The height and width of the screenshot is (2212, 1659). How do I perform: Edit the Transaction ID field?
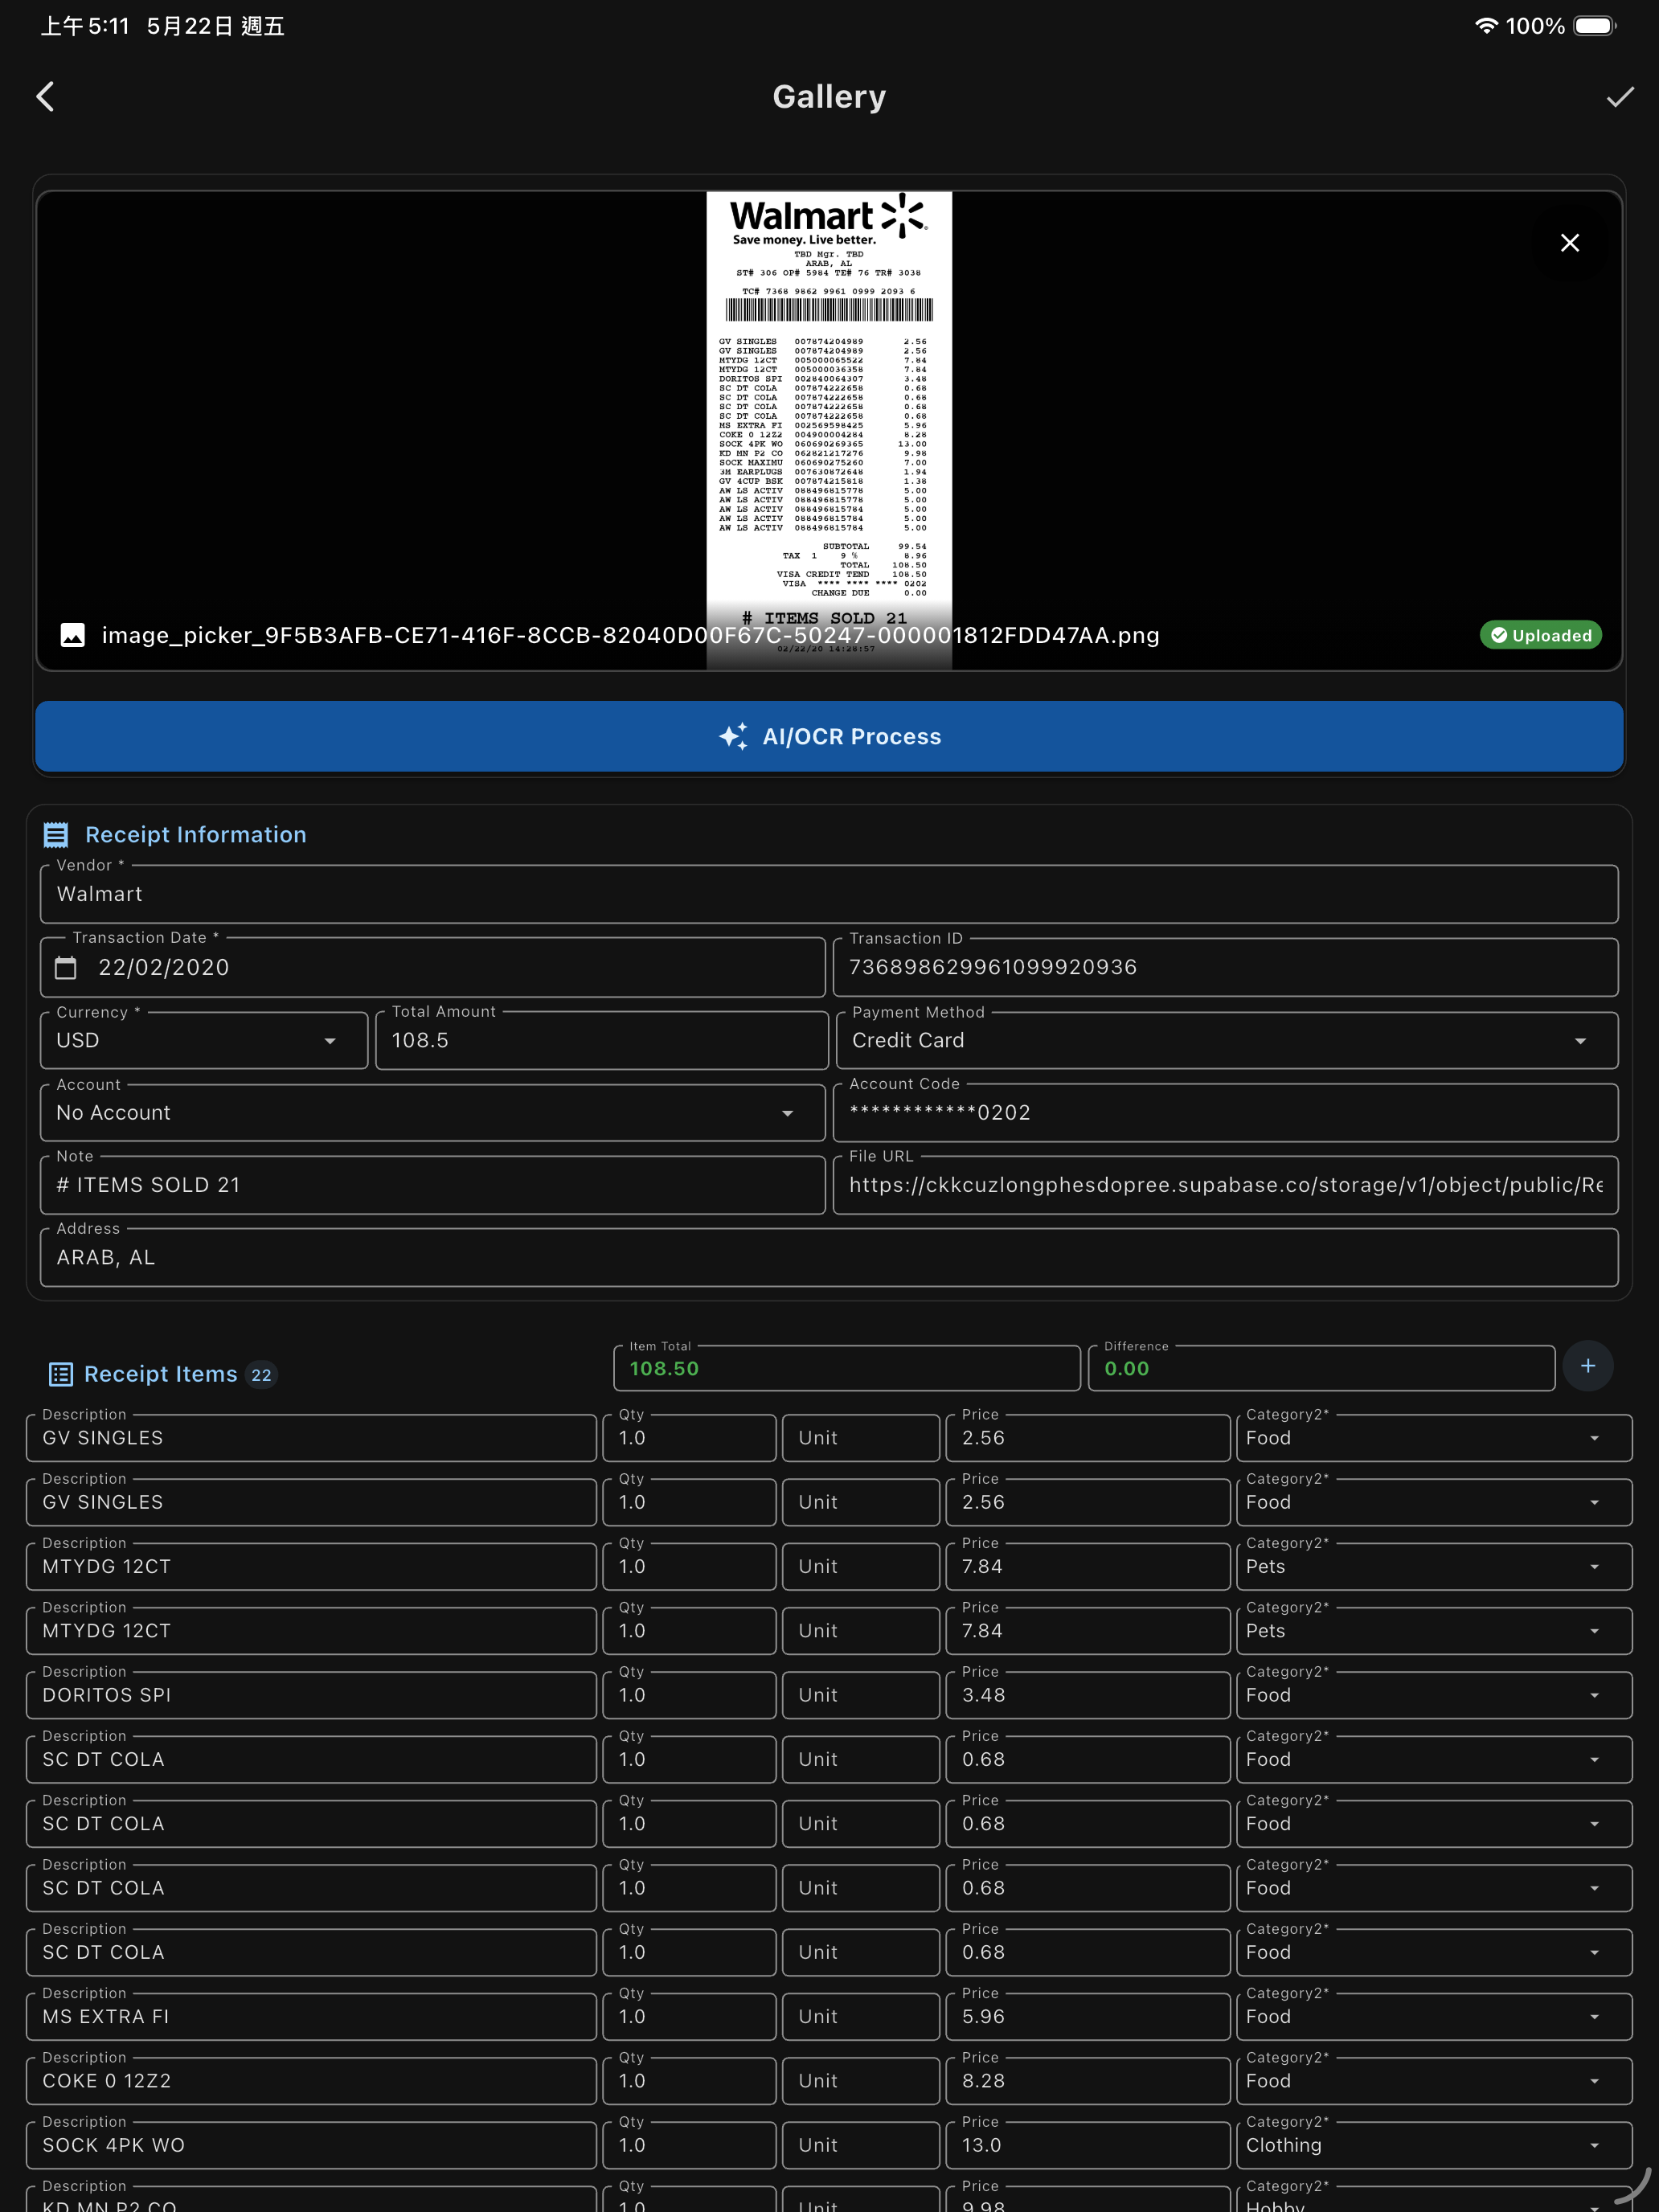(1225, 967)
